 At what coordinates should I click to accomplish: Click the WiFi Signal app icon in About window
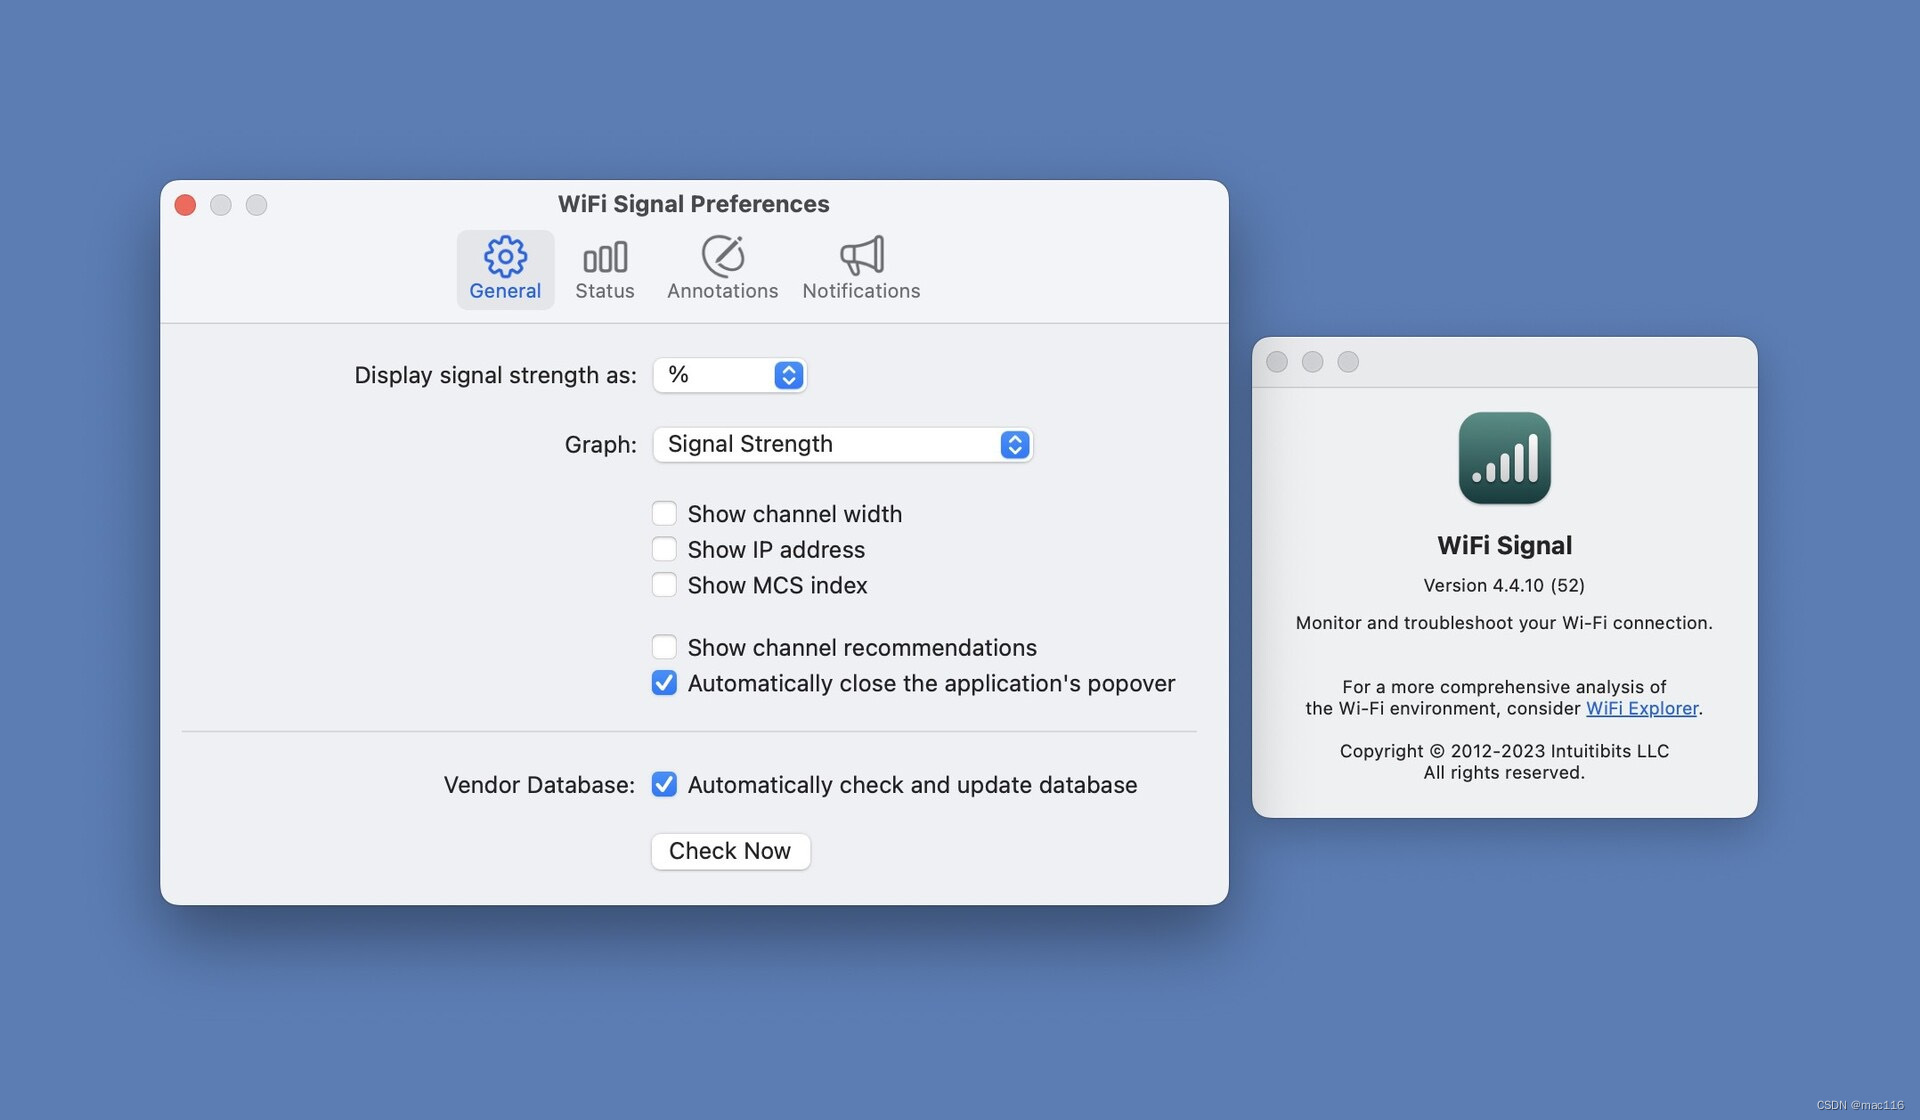point(1504,458)
